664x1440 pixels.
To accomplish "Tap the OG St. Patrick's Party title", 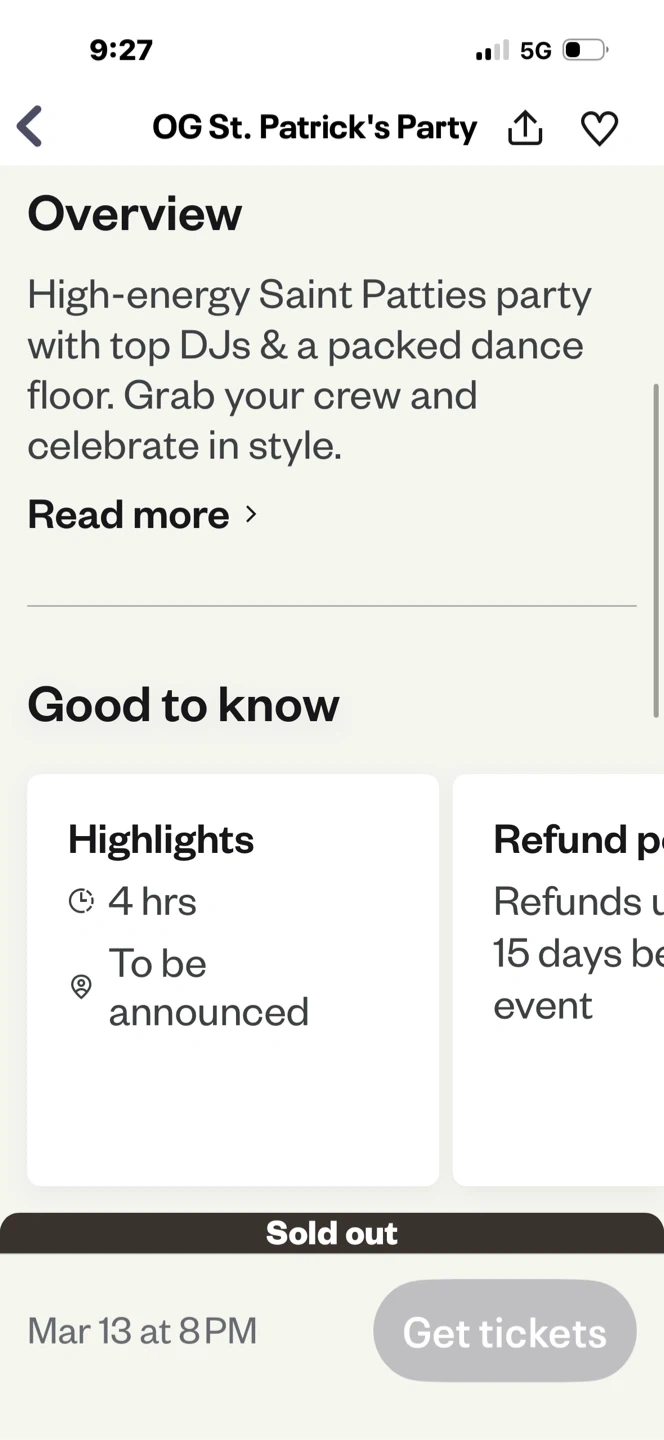I will coord(314,127).
